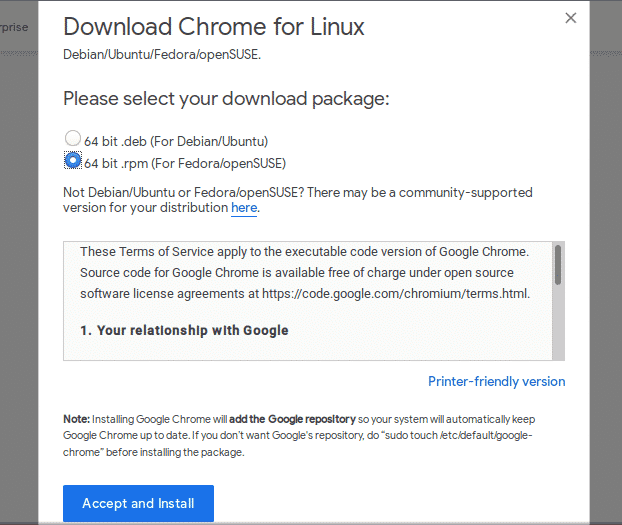Close the Download Chrome dialog
Viewport: 622px width, 525px height.
pos(571,18)
